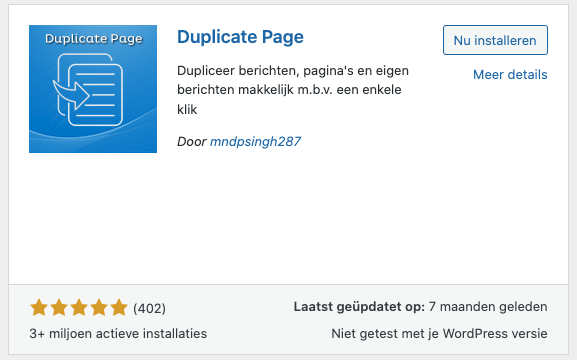This screenshot has width=577, height=360.
Task: Click the Duplicate Page plugin thumbnail
Action: (x=93, y=89)
